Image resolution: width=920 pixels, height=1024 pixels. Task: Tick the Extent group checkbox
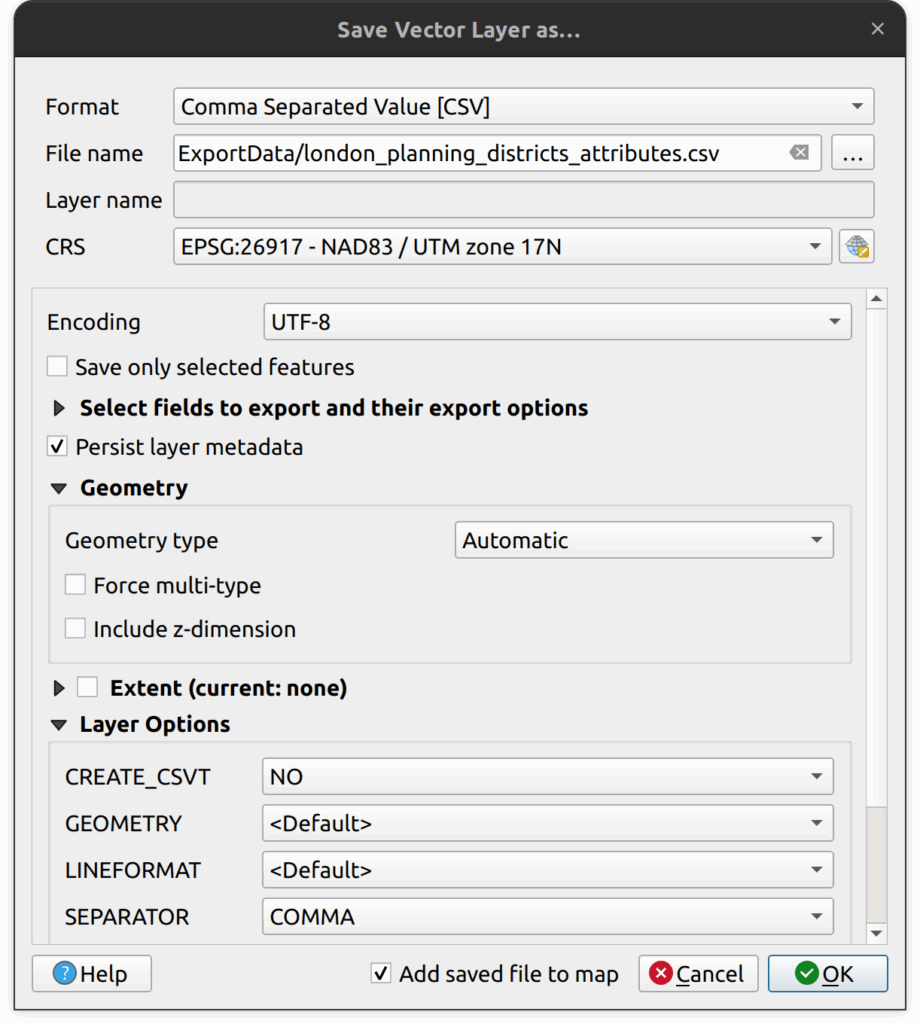(x=88, y=688)
